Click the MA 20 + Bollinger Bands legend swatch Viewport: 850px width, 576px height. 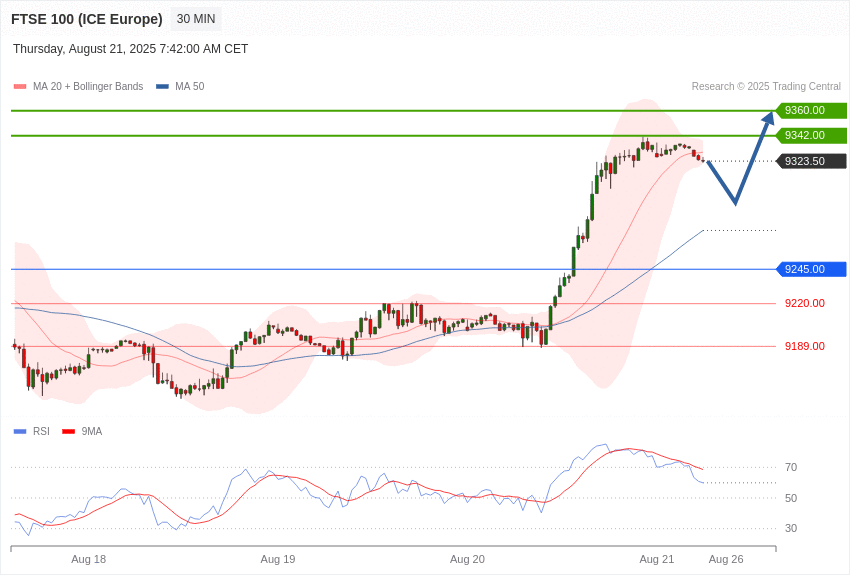point(20,86)
